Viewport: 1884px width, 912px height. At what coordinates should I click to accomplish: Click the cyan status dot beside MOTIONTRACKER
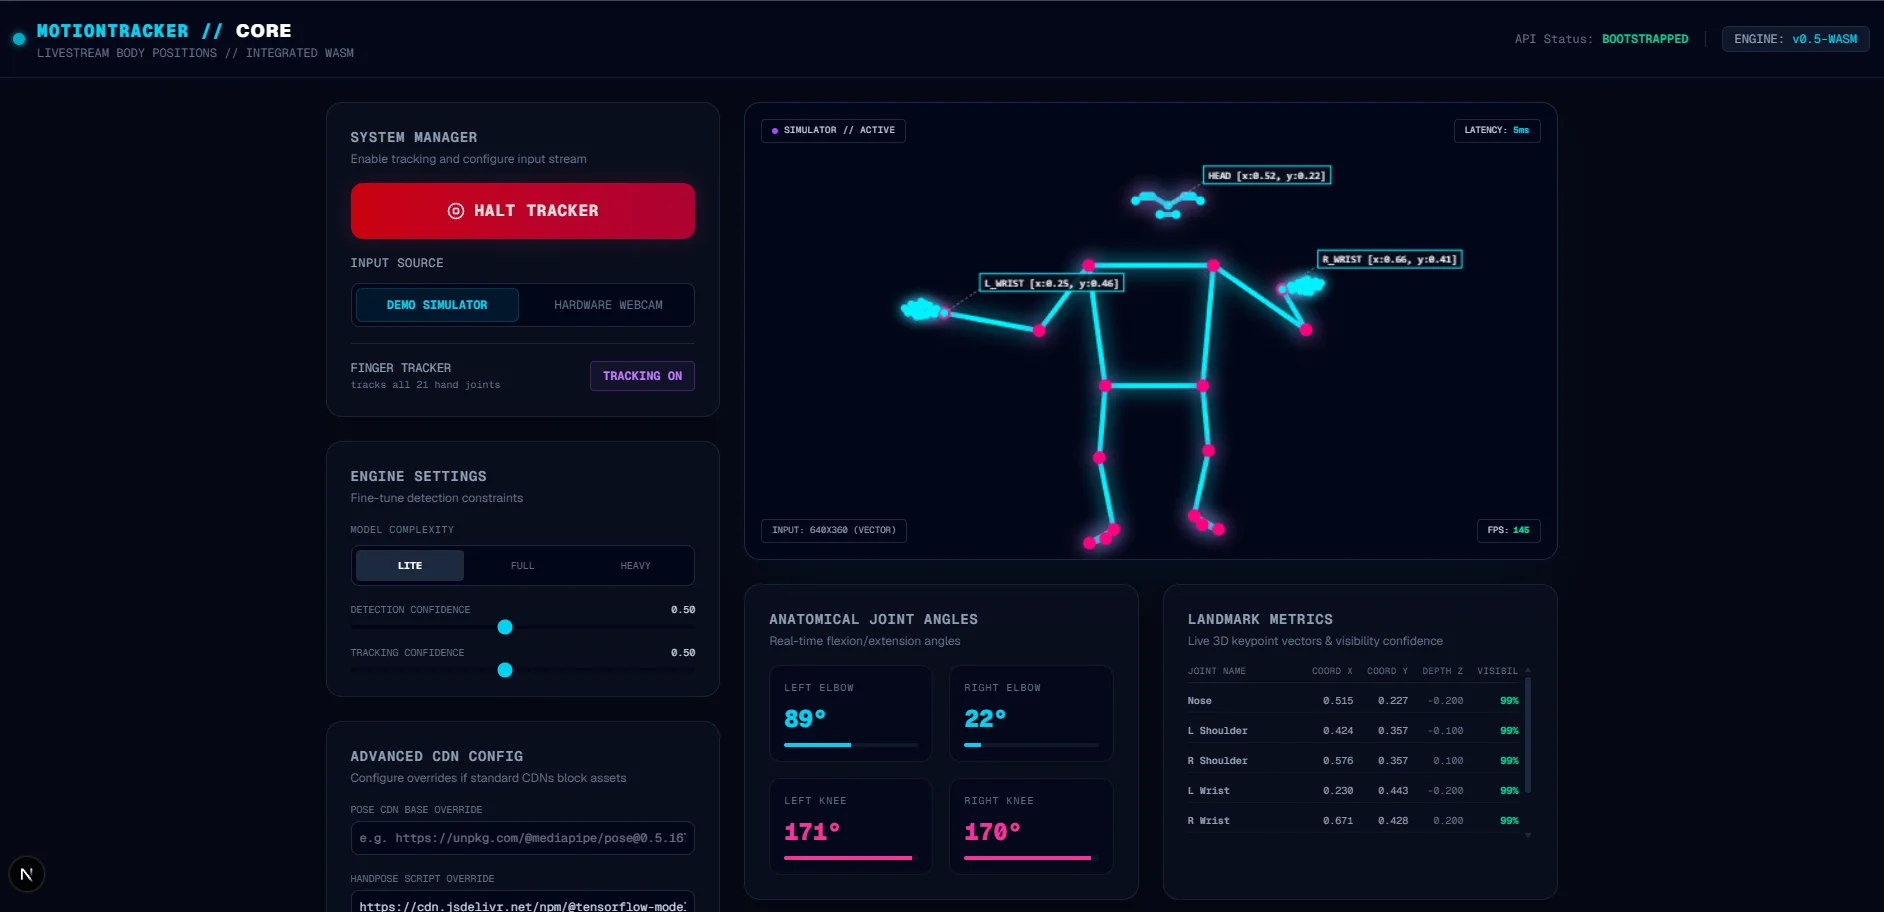coord(19,39)
